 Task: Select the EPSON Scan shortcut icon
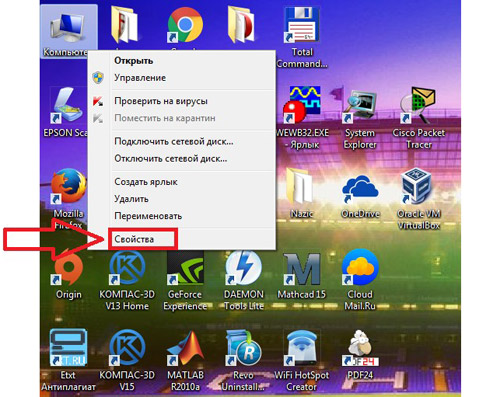coord(68,105)
